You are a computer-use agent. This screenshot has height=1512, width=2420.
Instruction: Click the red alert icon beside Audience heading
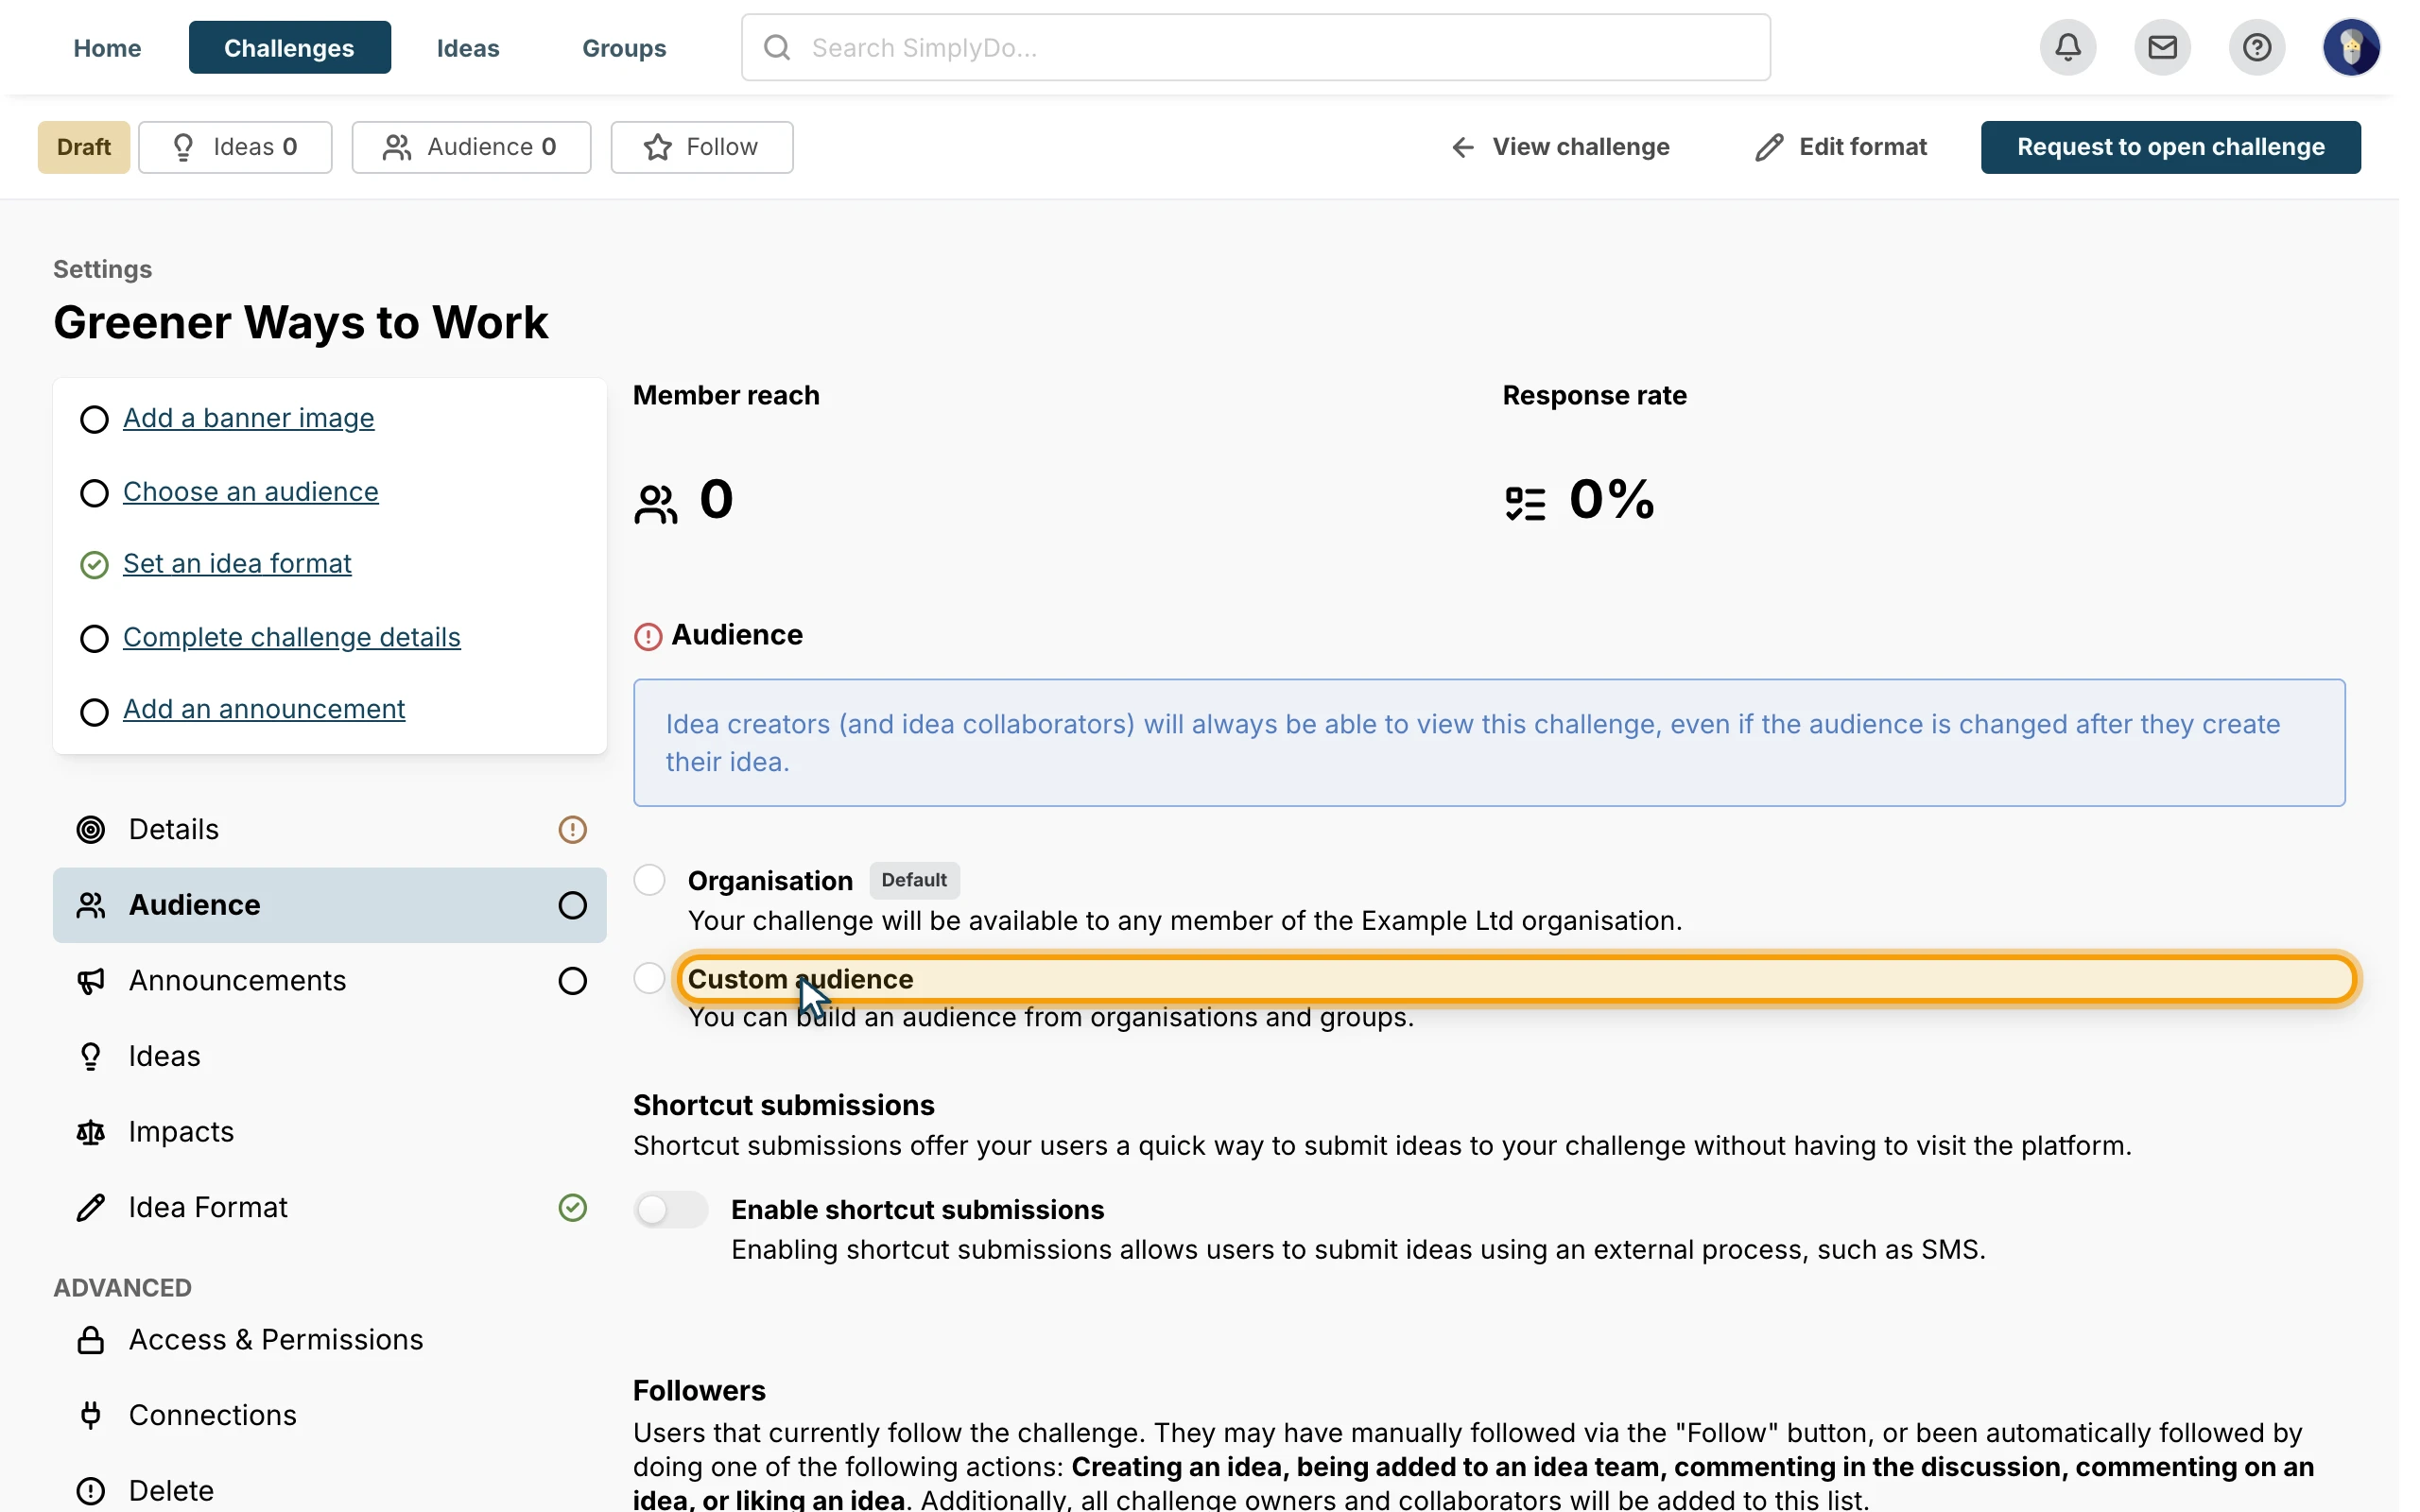tap(648, 636)
